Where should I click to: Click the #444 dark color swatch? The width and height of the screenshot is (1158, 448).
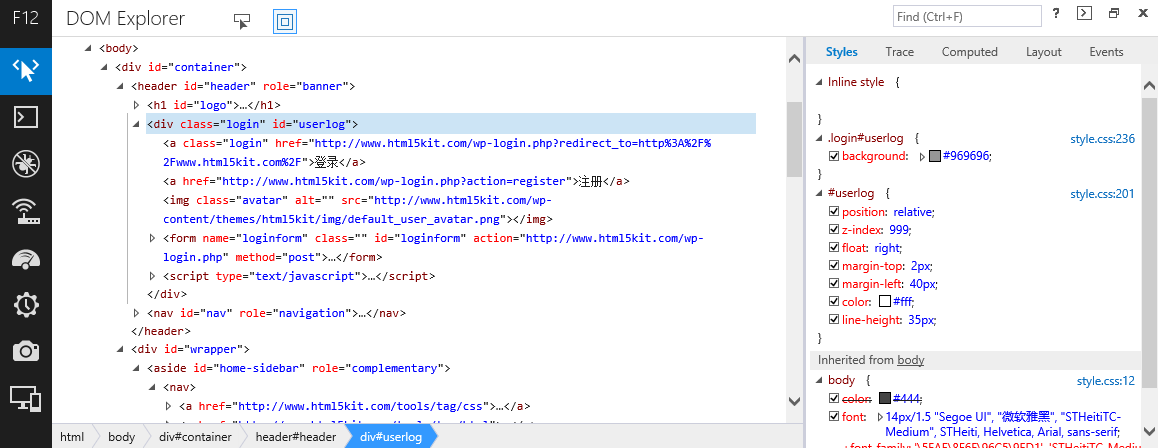pos(885,399)
